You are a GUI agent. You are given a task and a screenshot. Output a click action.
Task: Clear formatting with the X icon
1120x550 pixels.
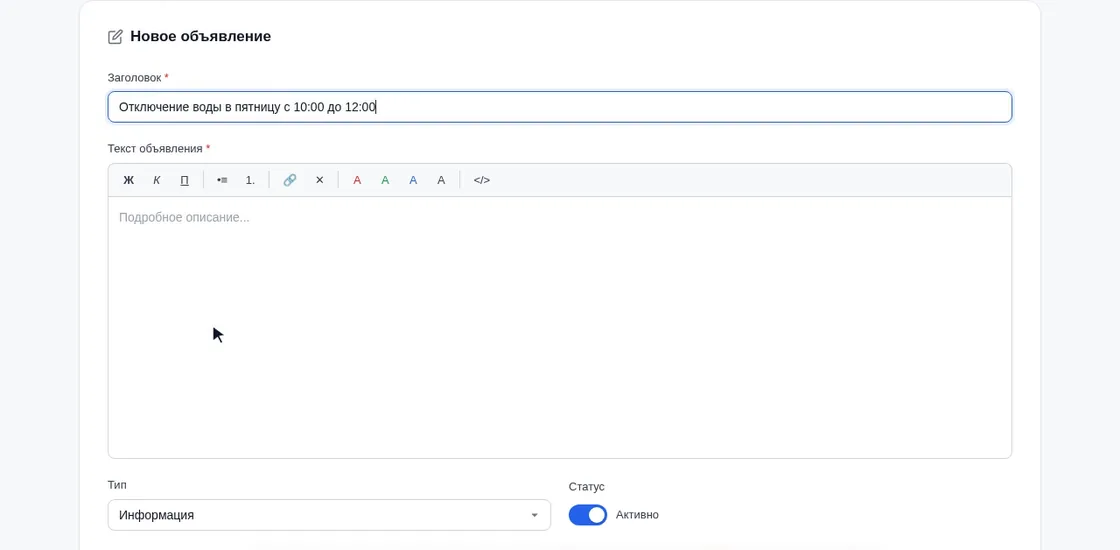[x=319, y=180]
